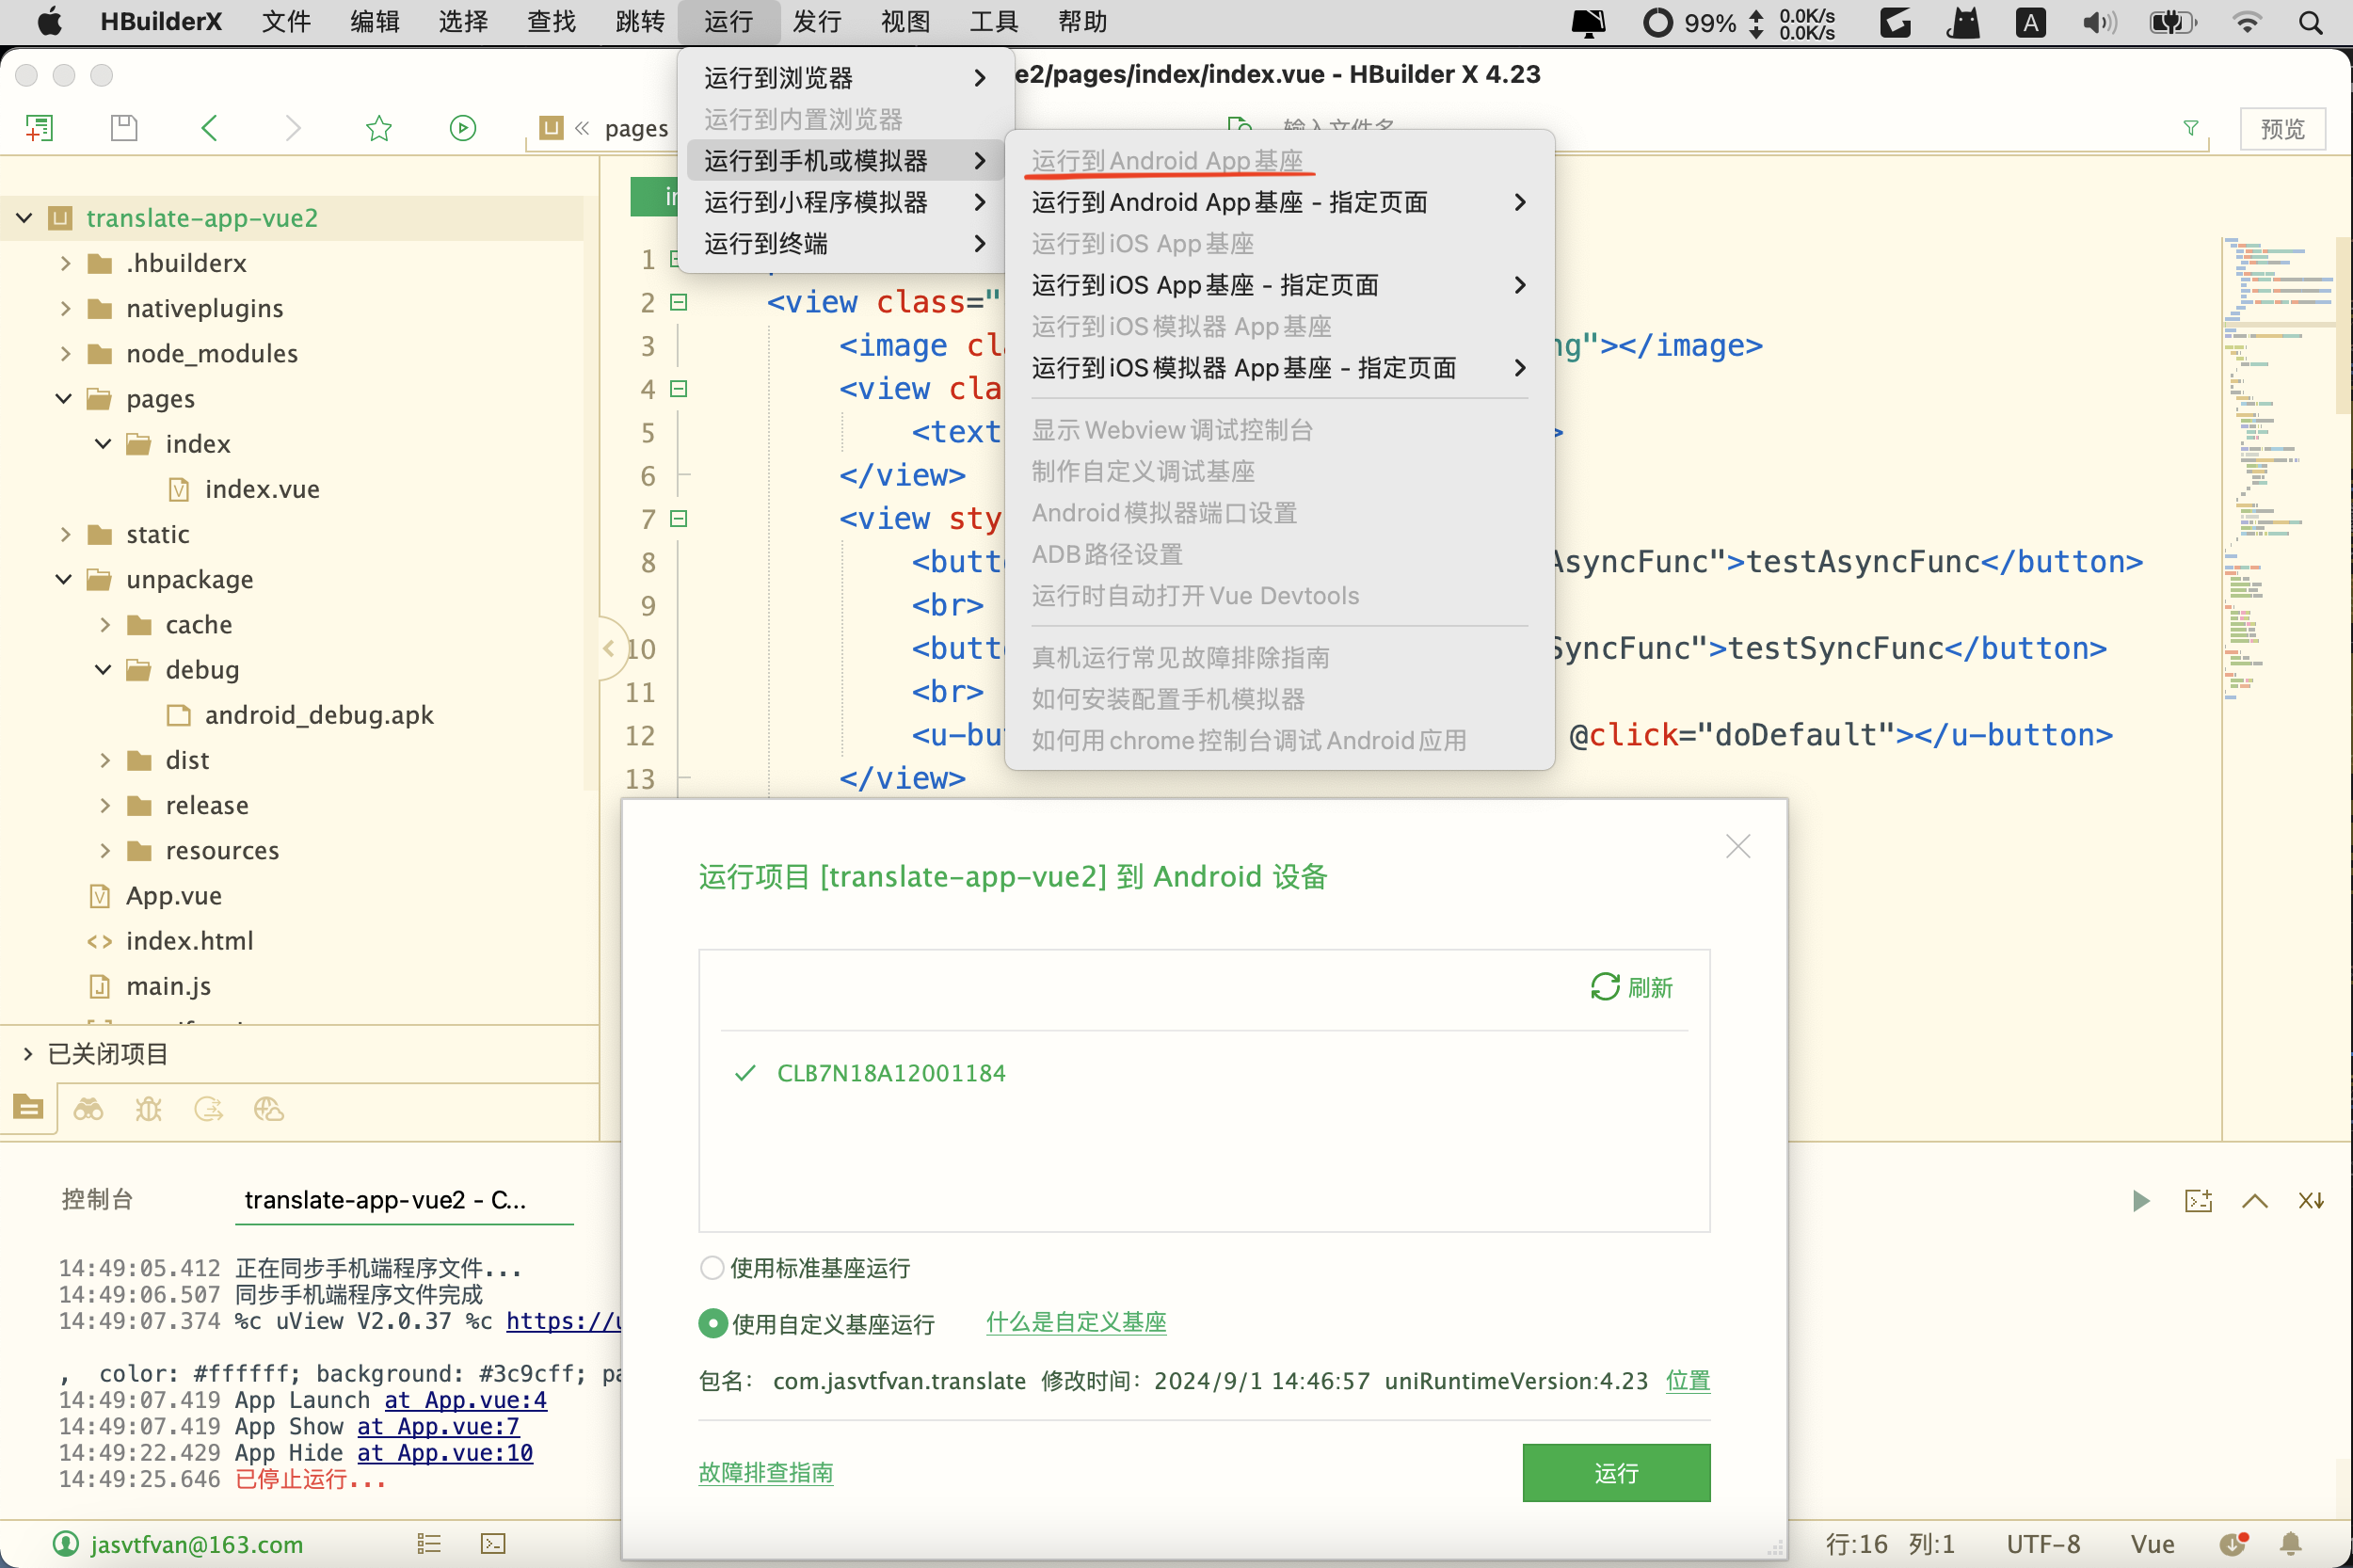Click the bookmark star toolbar icon

[x=379, y=128]
